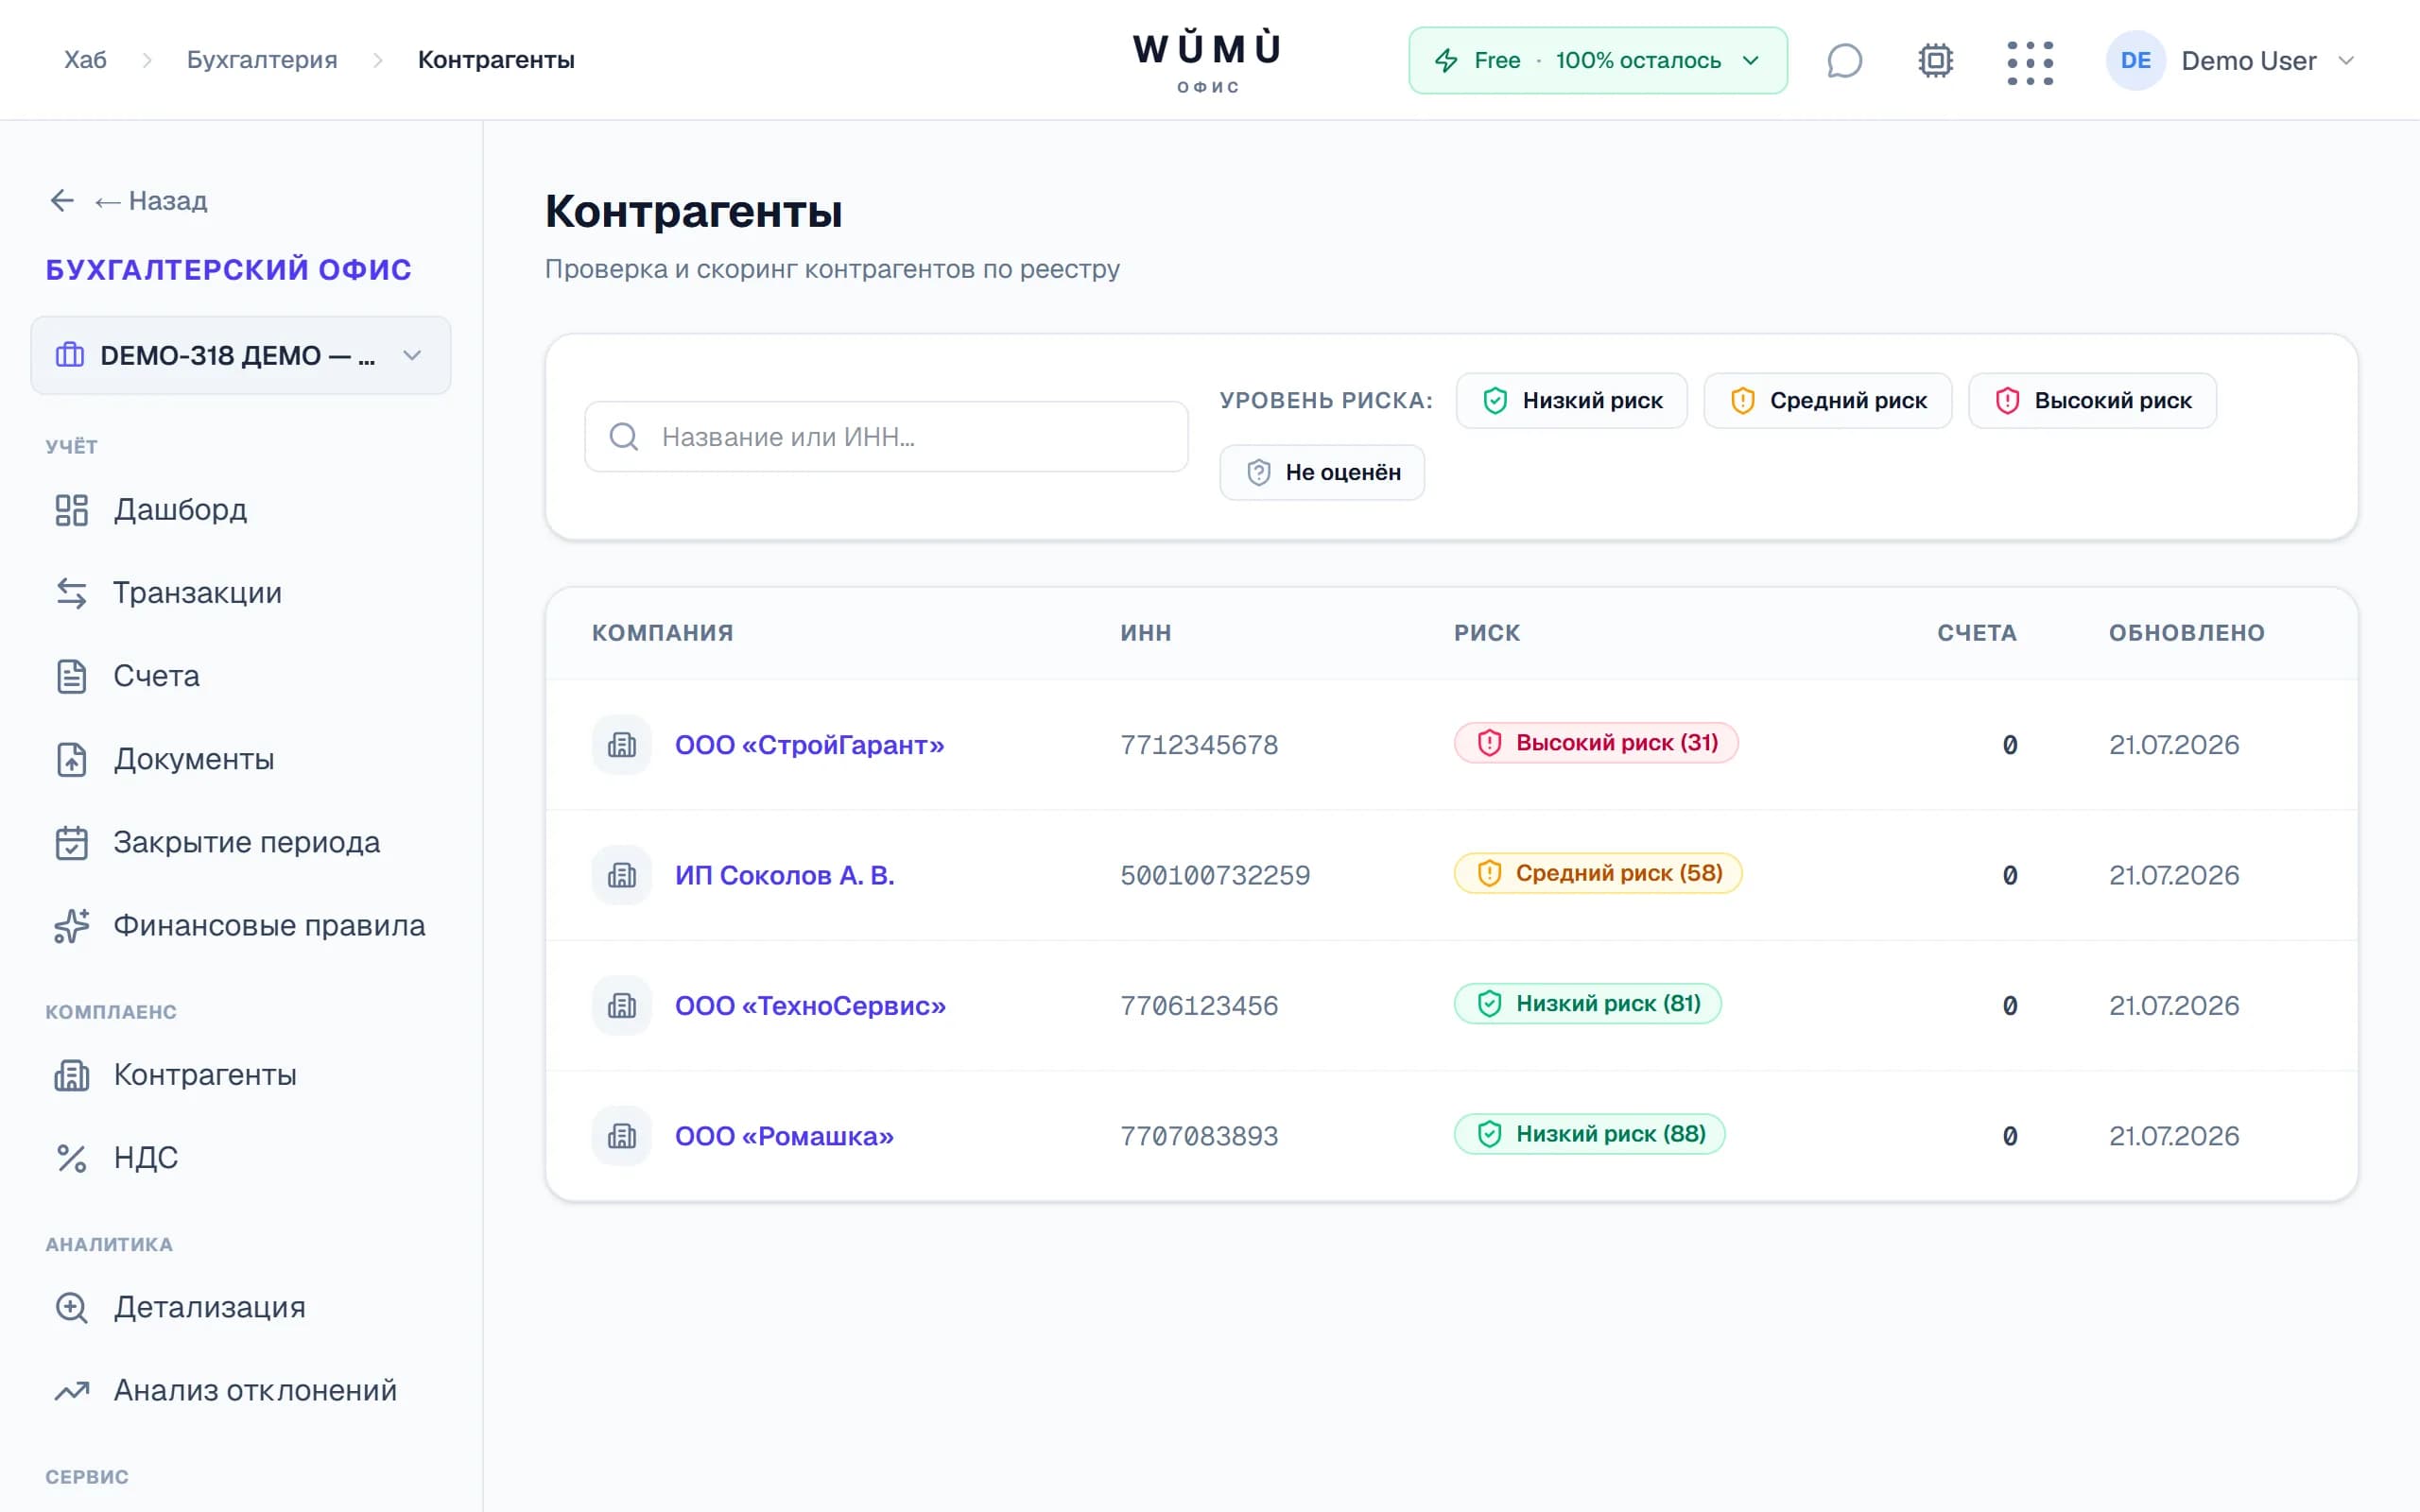Viewport: 2420px width, 1512px height.
Task: Click the Средний риск (58) badge
Action: tap(1598, 873)
